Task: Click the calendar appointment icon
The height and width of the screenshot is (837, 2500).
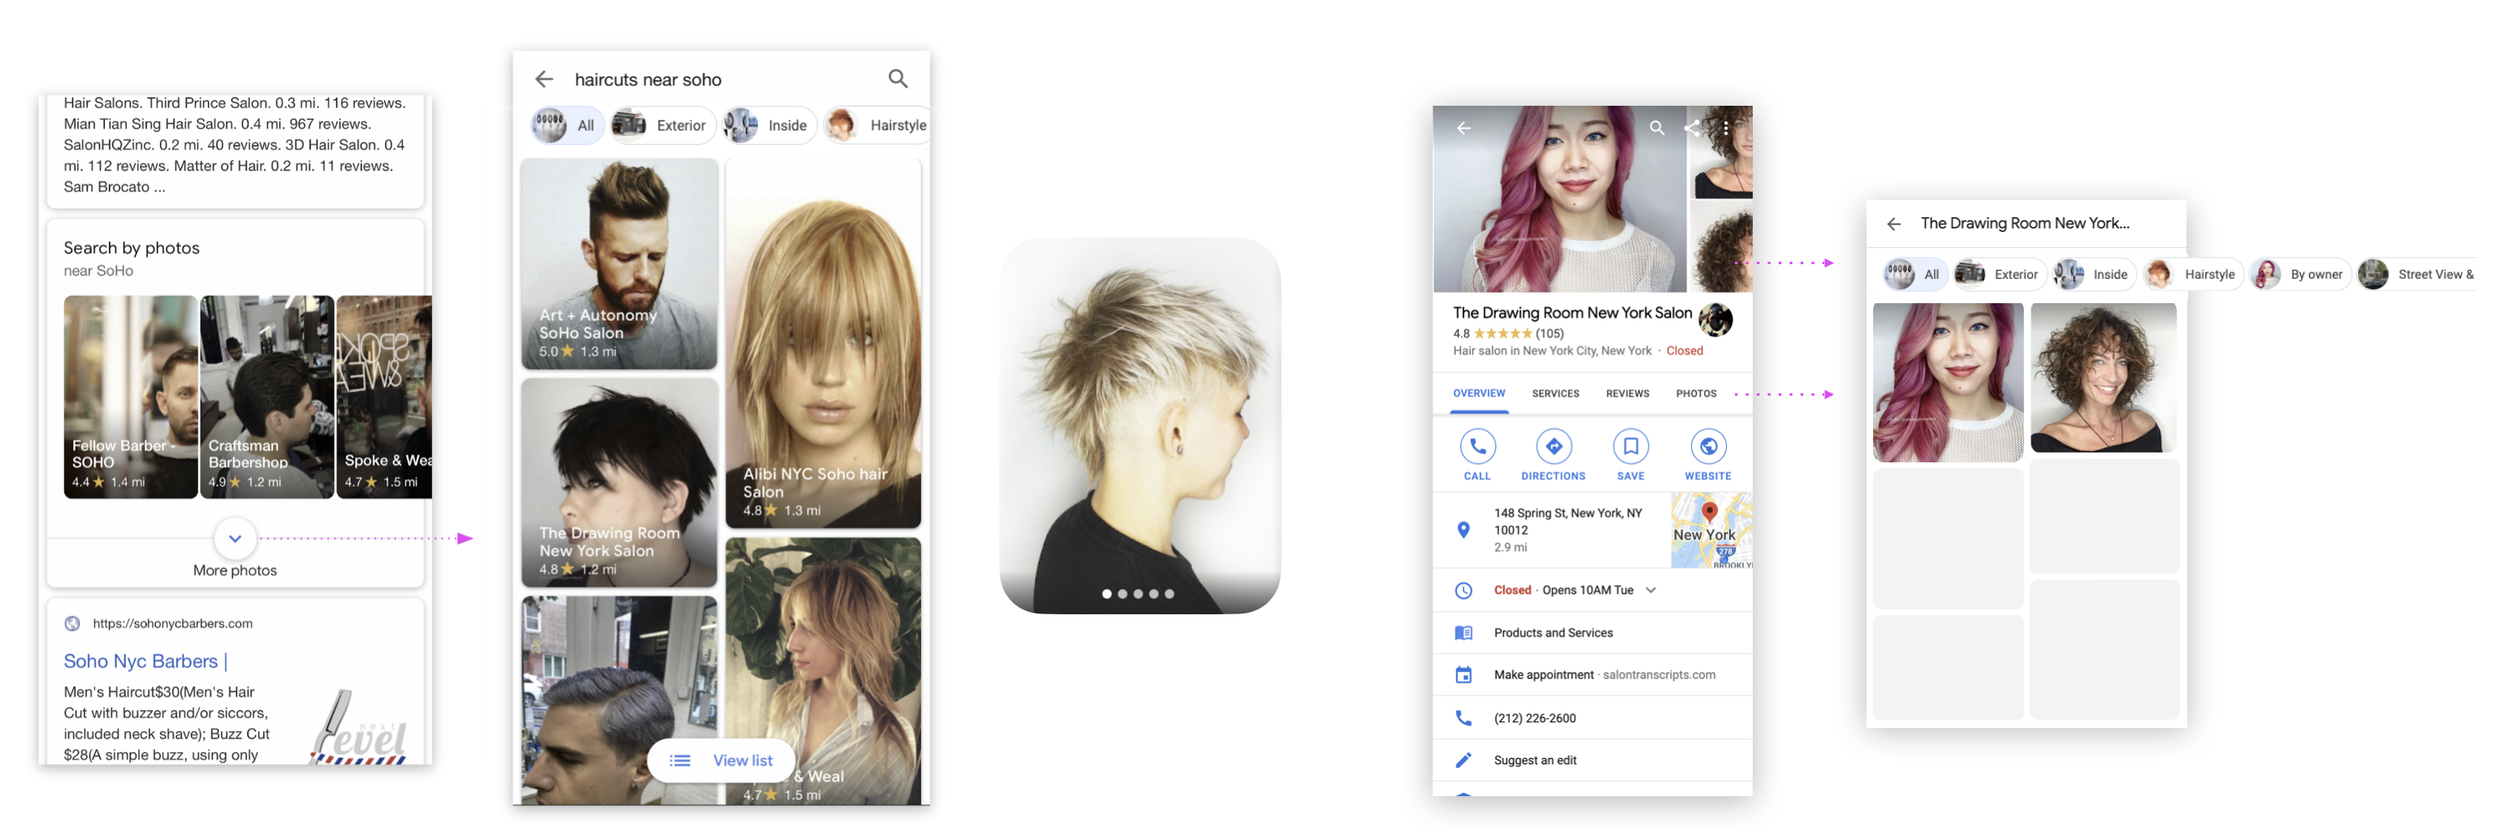Action: click(1463, 675)
